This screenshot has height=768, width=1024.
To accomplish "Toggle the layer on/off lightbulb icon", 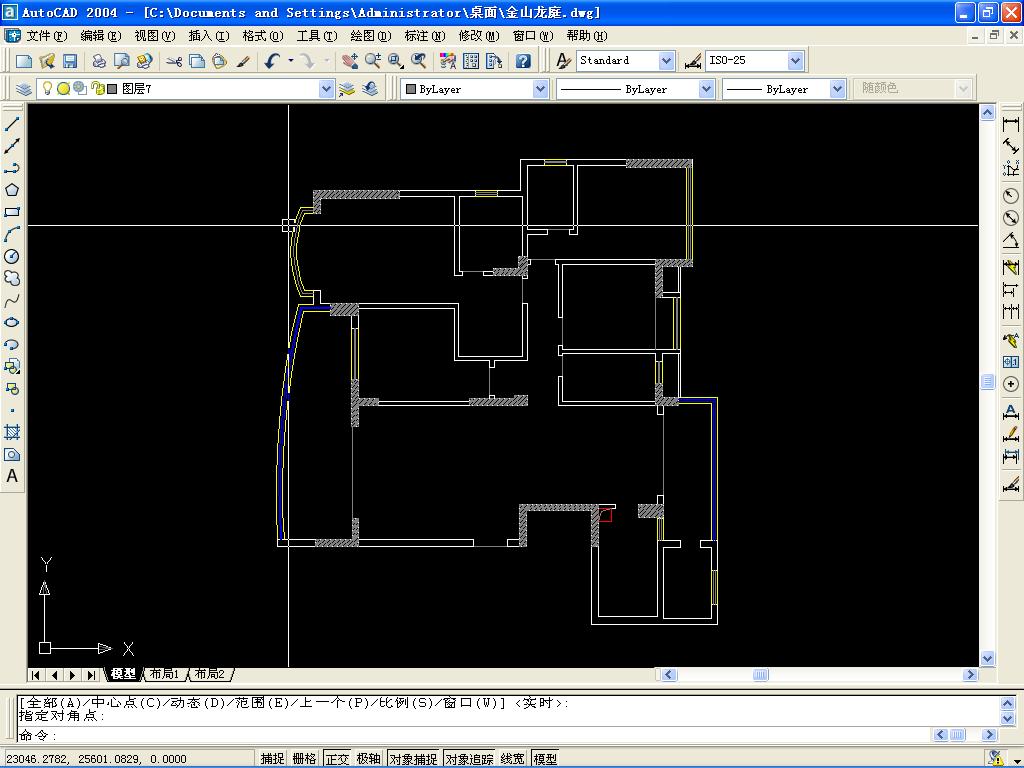I will [x=47, y=88].
